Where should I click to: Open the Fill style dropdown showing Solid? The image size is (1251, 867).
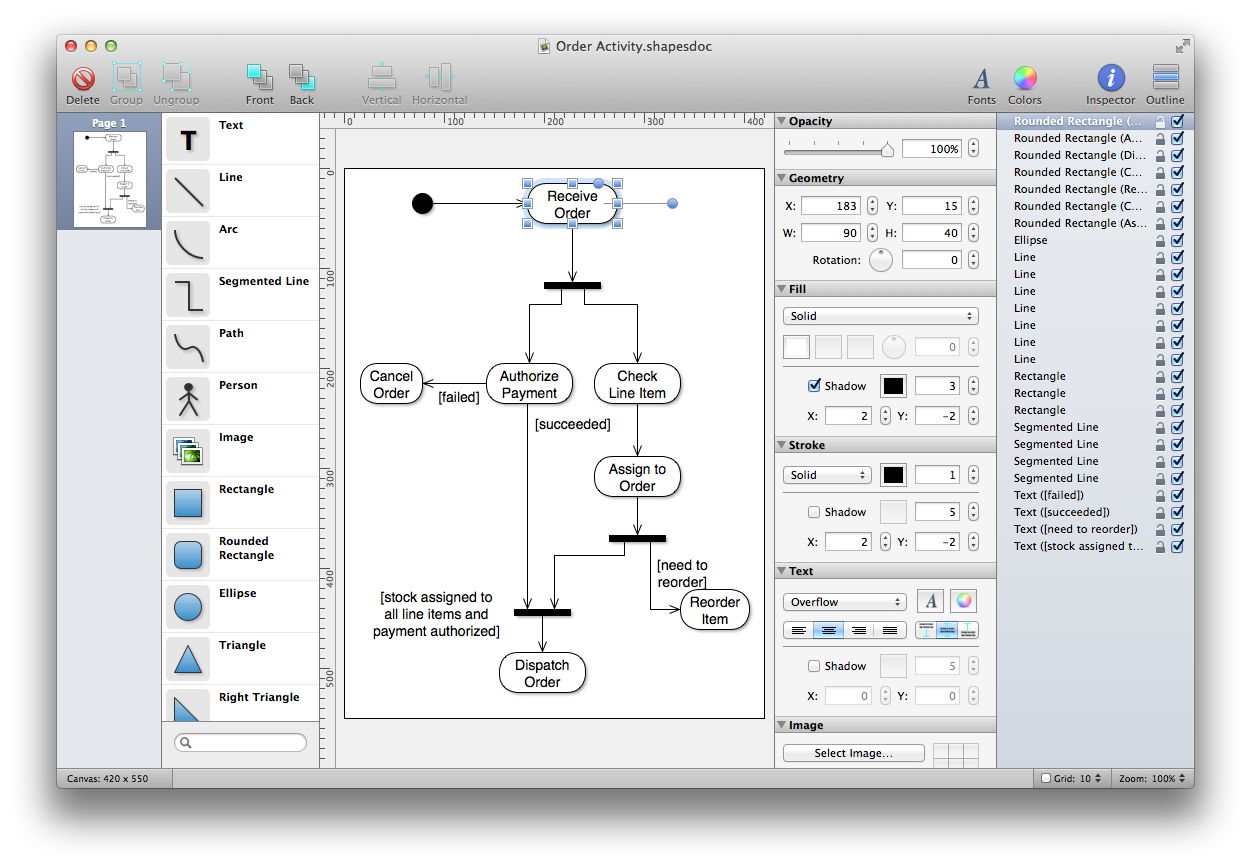pos(880,315)
